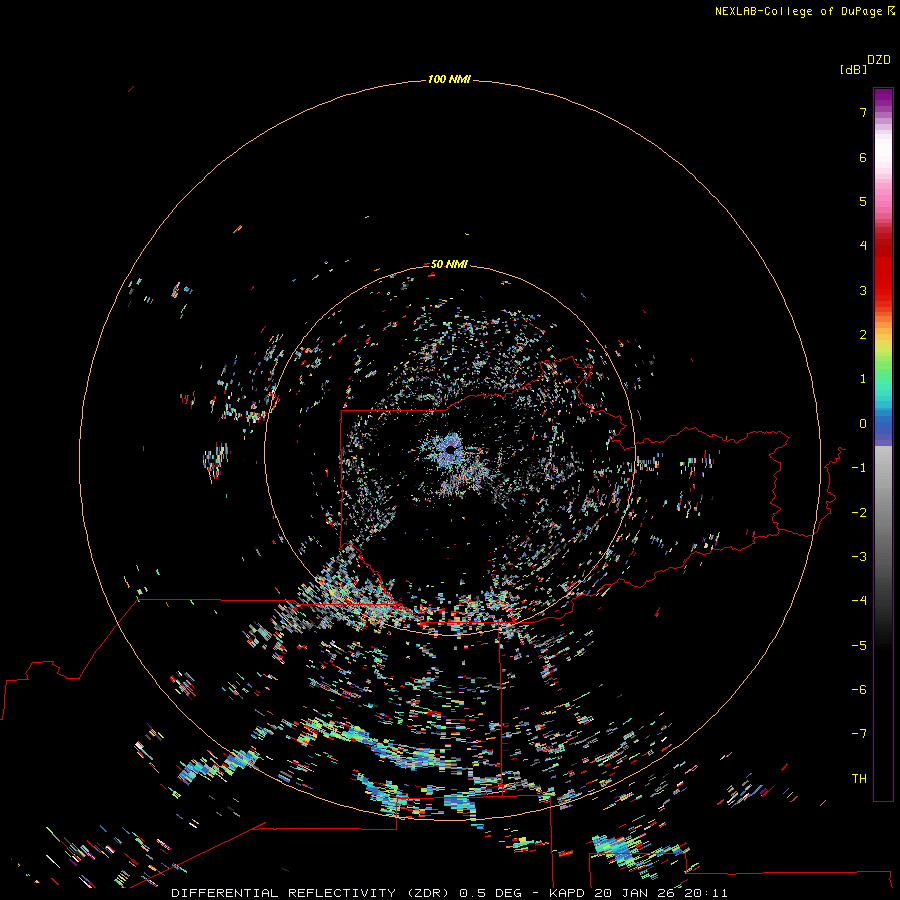
Task: Click the 1 value on color scale
Action: [x=863, y=379]
